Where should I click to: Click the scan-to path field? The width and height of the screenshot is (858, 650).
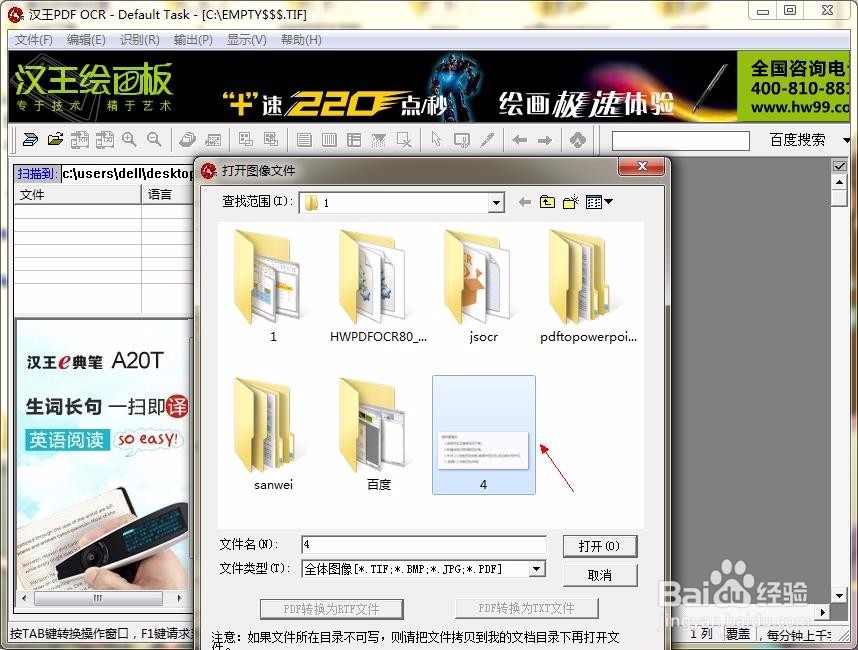coord(127,173)
